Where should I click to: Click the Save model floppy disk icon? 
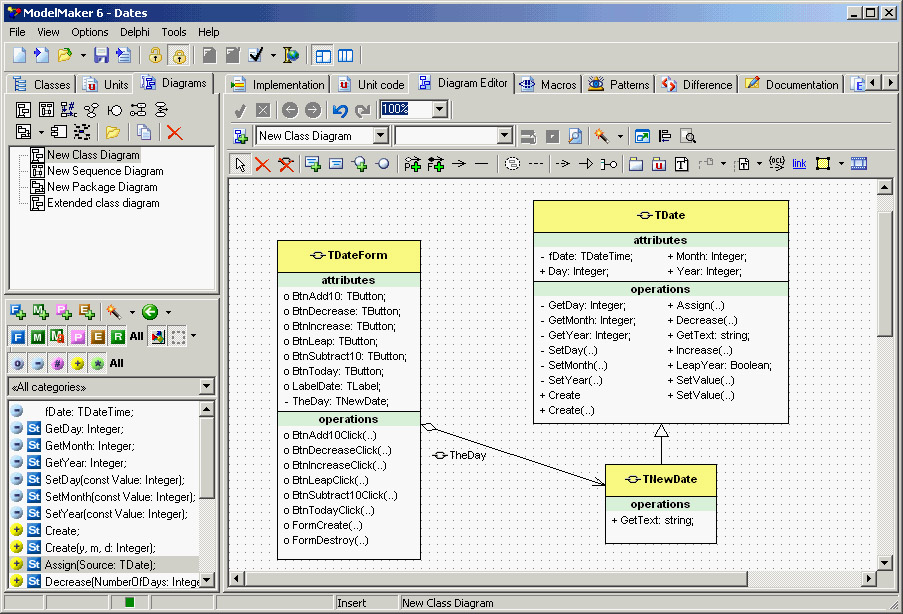click(103, 55)
